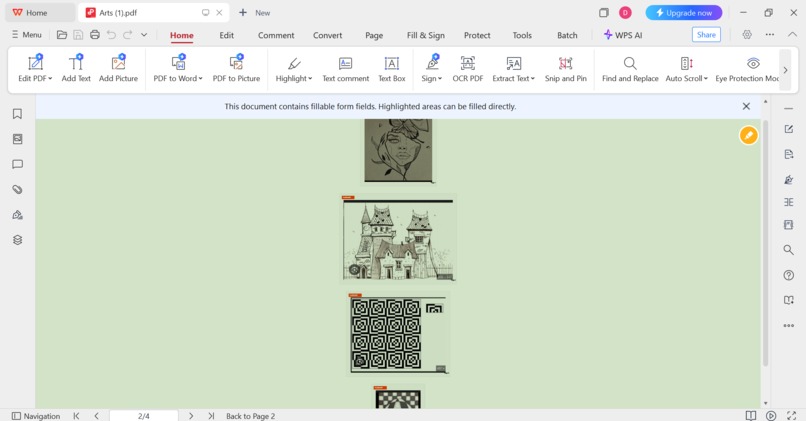Click the castle drawing image
Viewport: 806px width, 421px height.
coord(398,239)
